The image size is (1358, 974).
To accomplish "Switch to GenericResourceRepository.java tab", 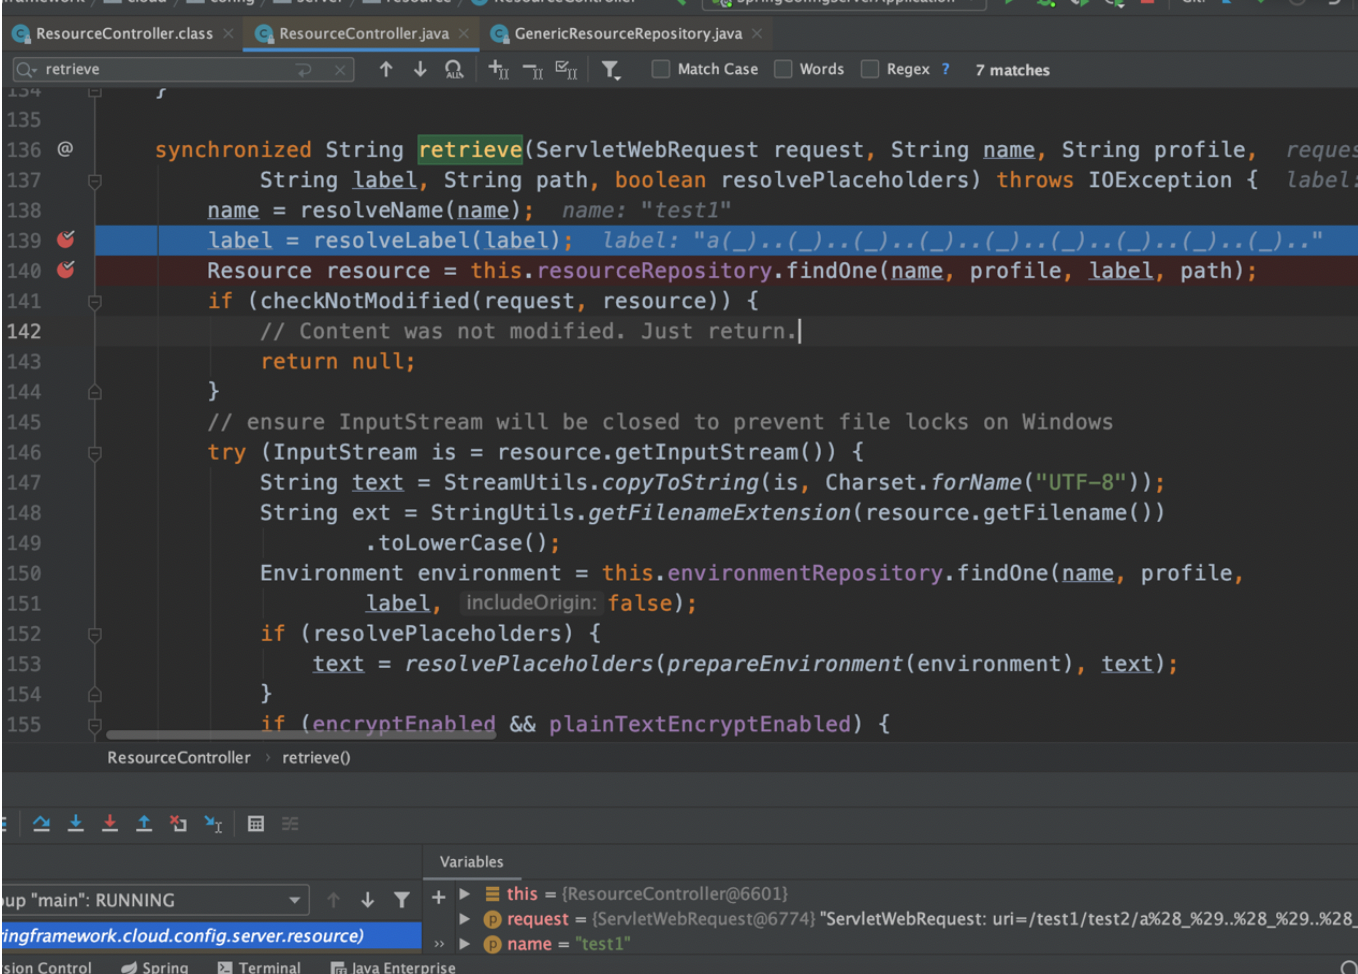I will 627,34.
